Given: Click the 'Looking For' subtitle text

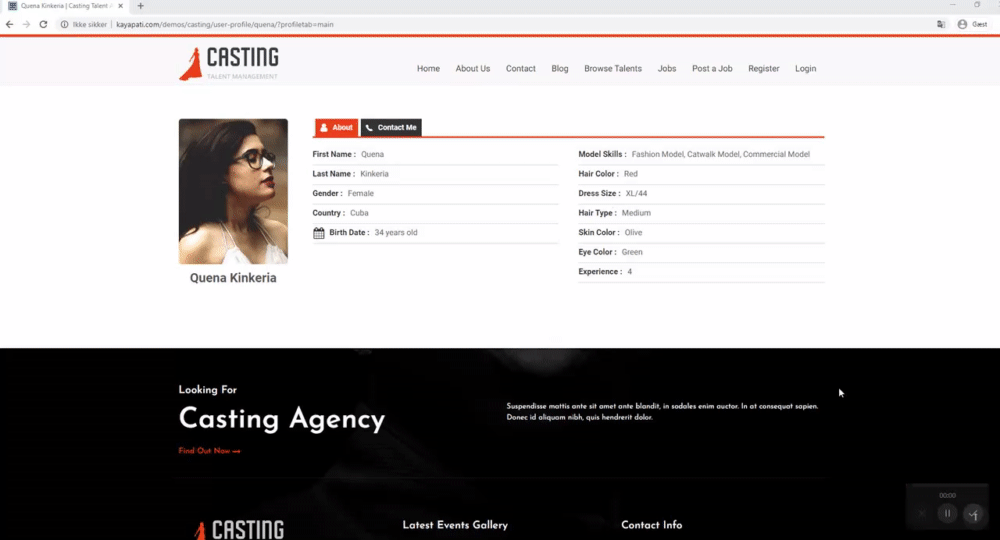Looking at the screenshot, I should [207, 390].
